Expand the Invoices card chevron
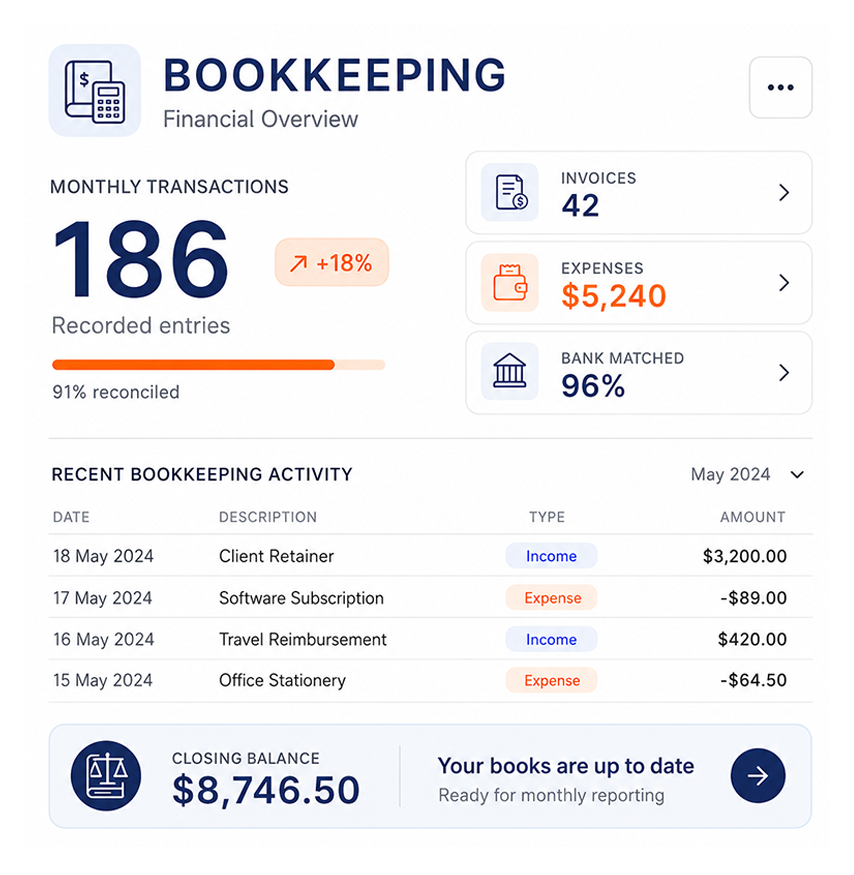This screenshot has height=875, width=854. [x=784, y=193]
